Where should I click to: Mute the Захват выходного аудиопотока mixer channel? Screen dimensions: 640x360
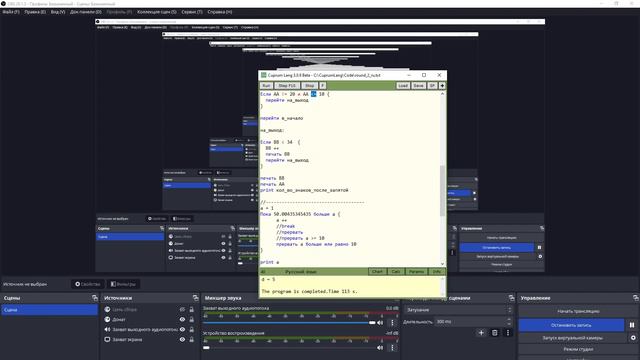[380, 323]
